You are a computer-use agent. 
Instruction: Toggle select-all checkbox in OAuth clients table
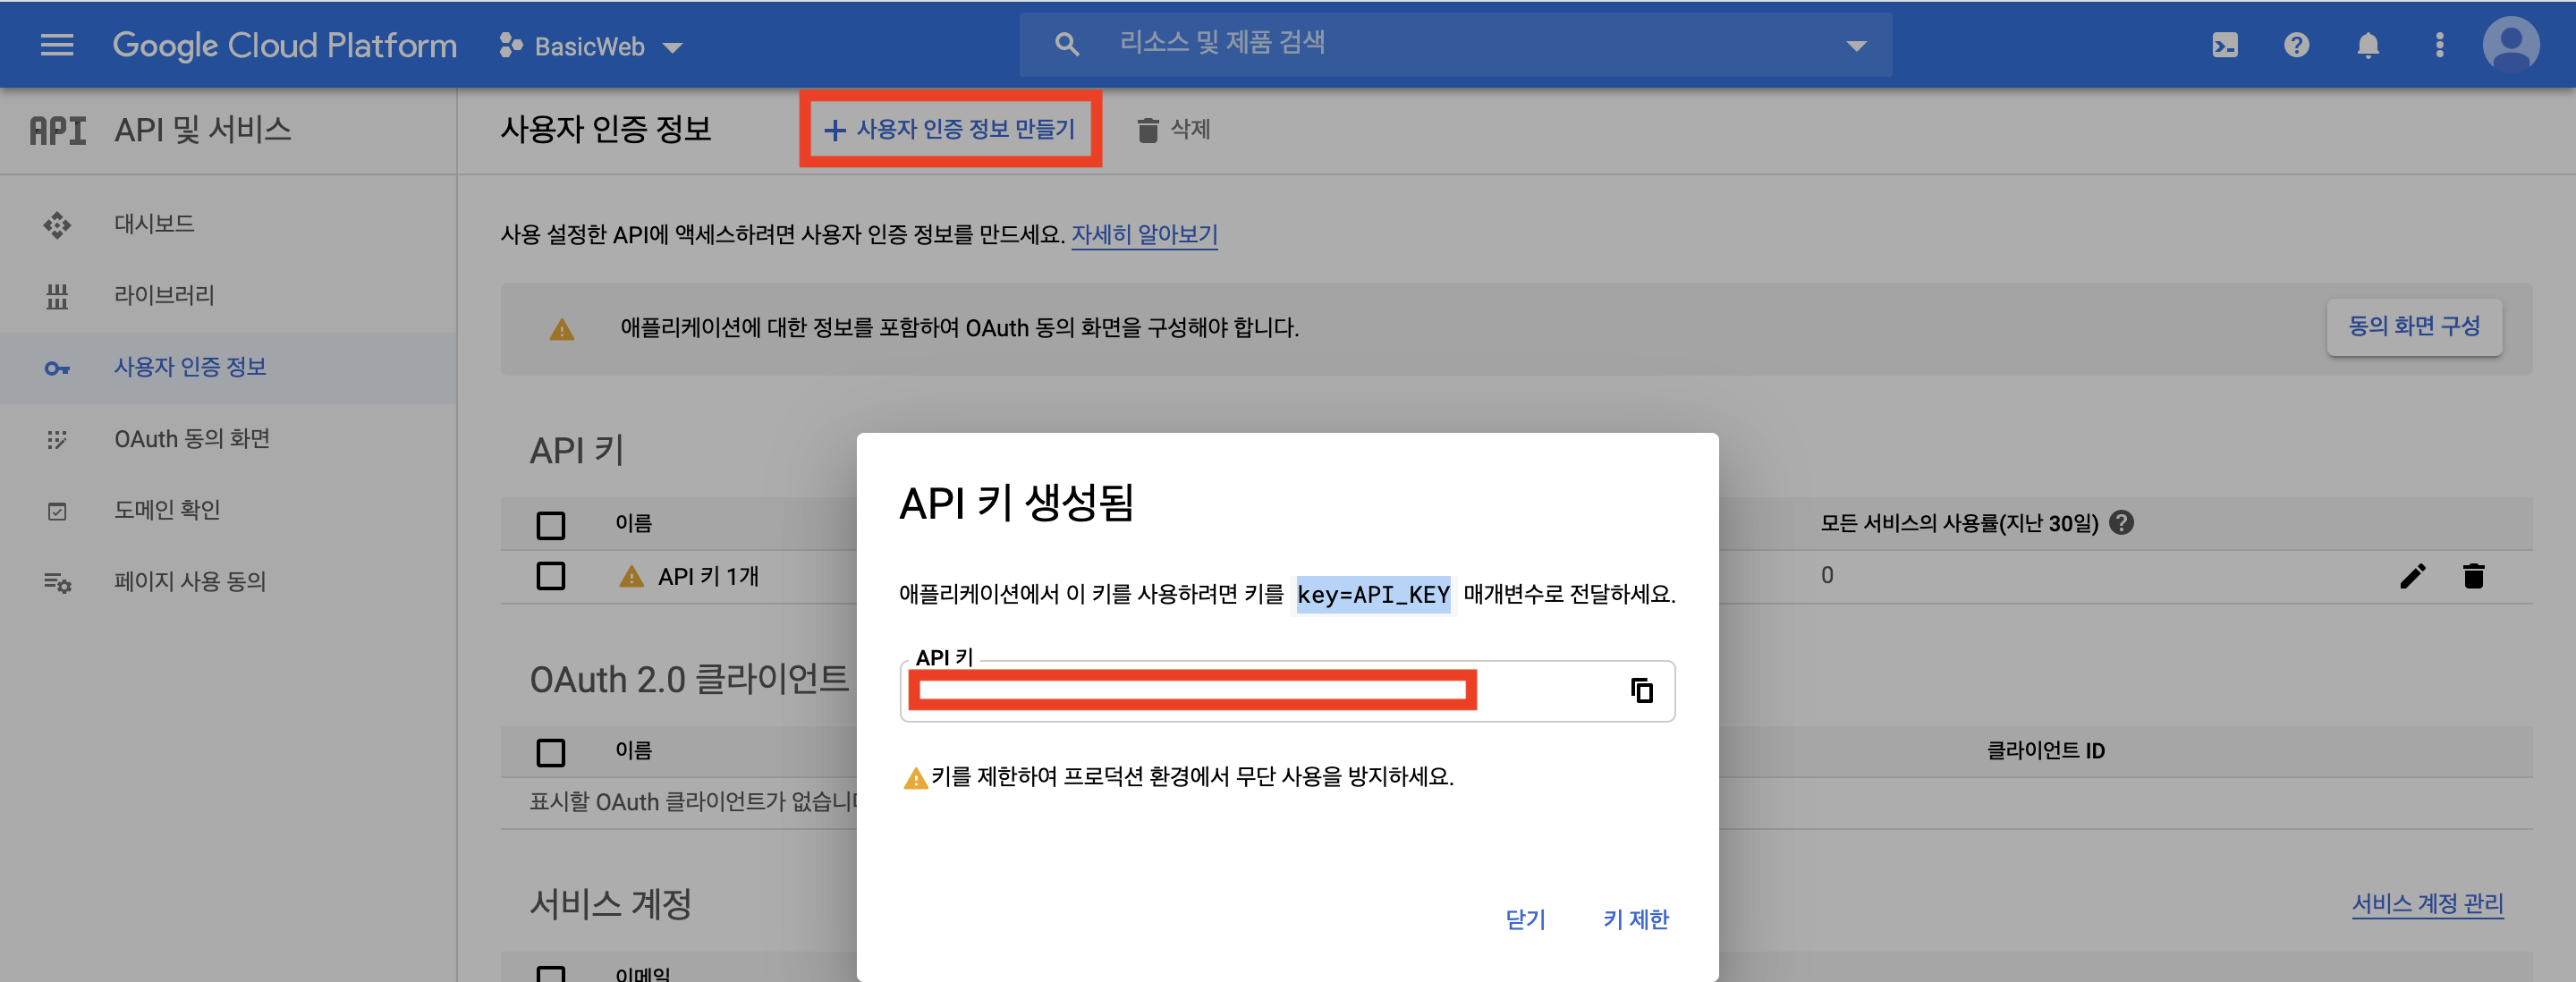[551, 751]
